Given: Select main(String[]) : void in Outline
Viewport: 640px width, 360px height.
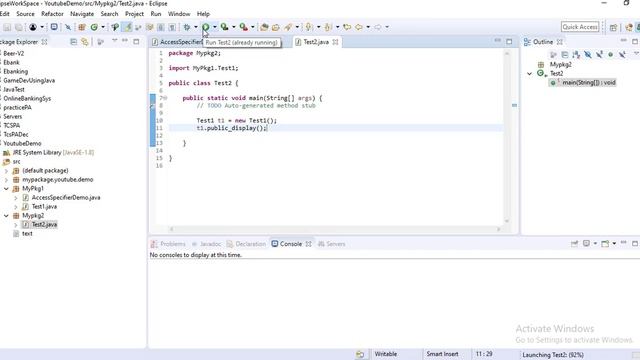Looking at the screenshot, I should point(583,83).
